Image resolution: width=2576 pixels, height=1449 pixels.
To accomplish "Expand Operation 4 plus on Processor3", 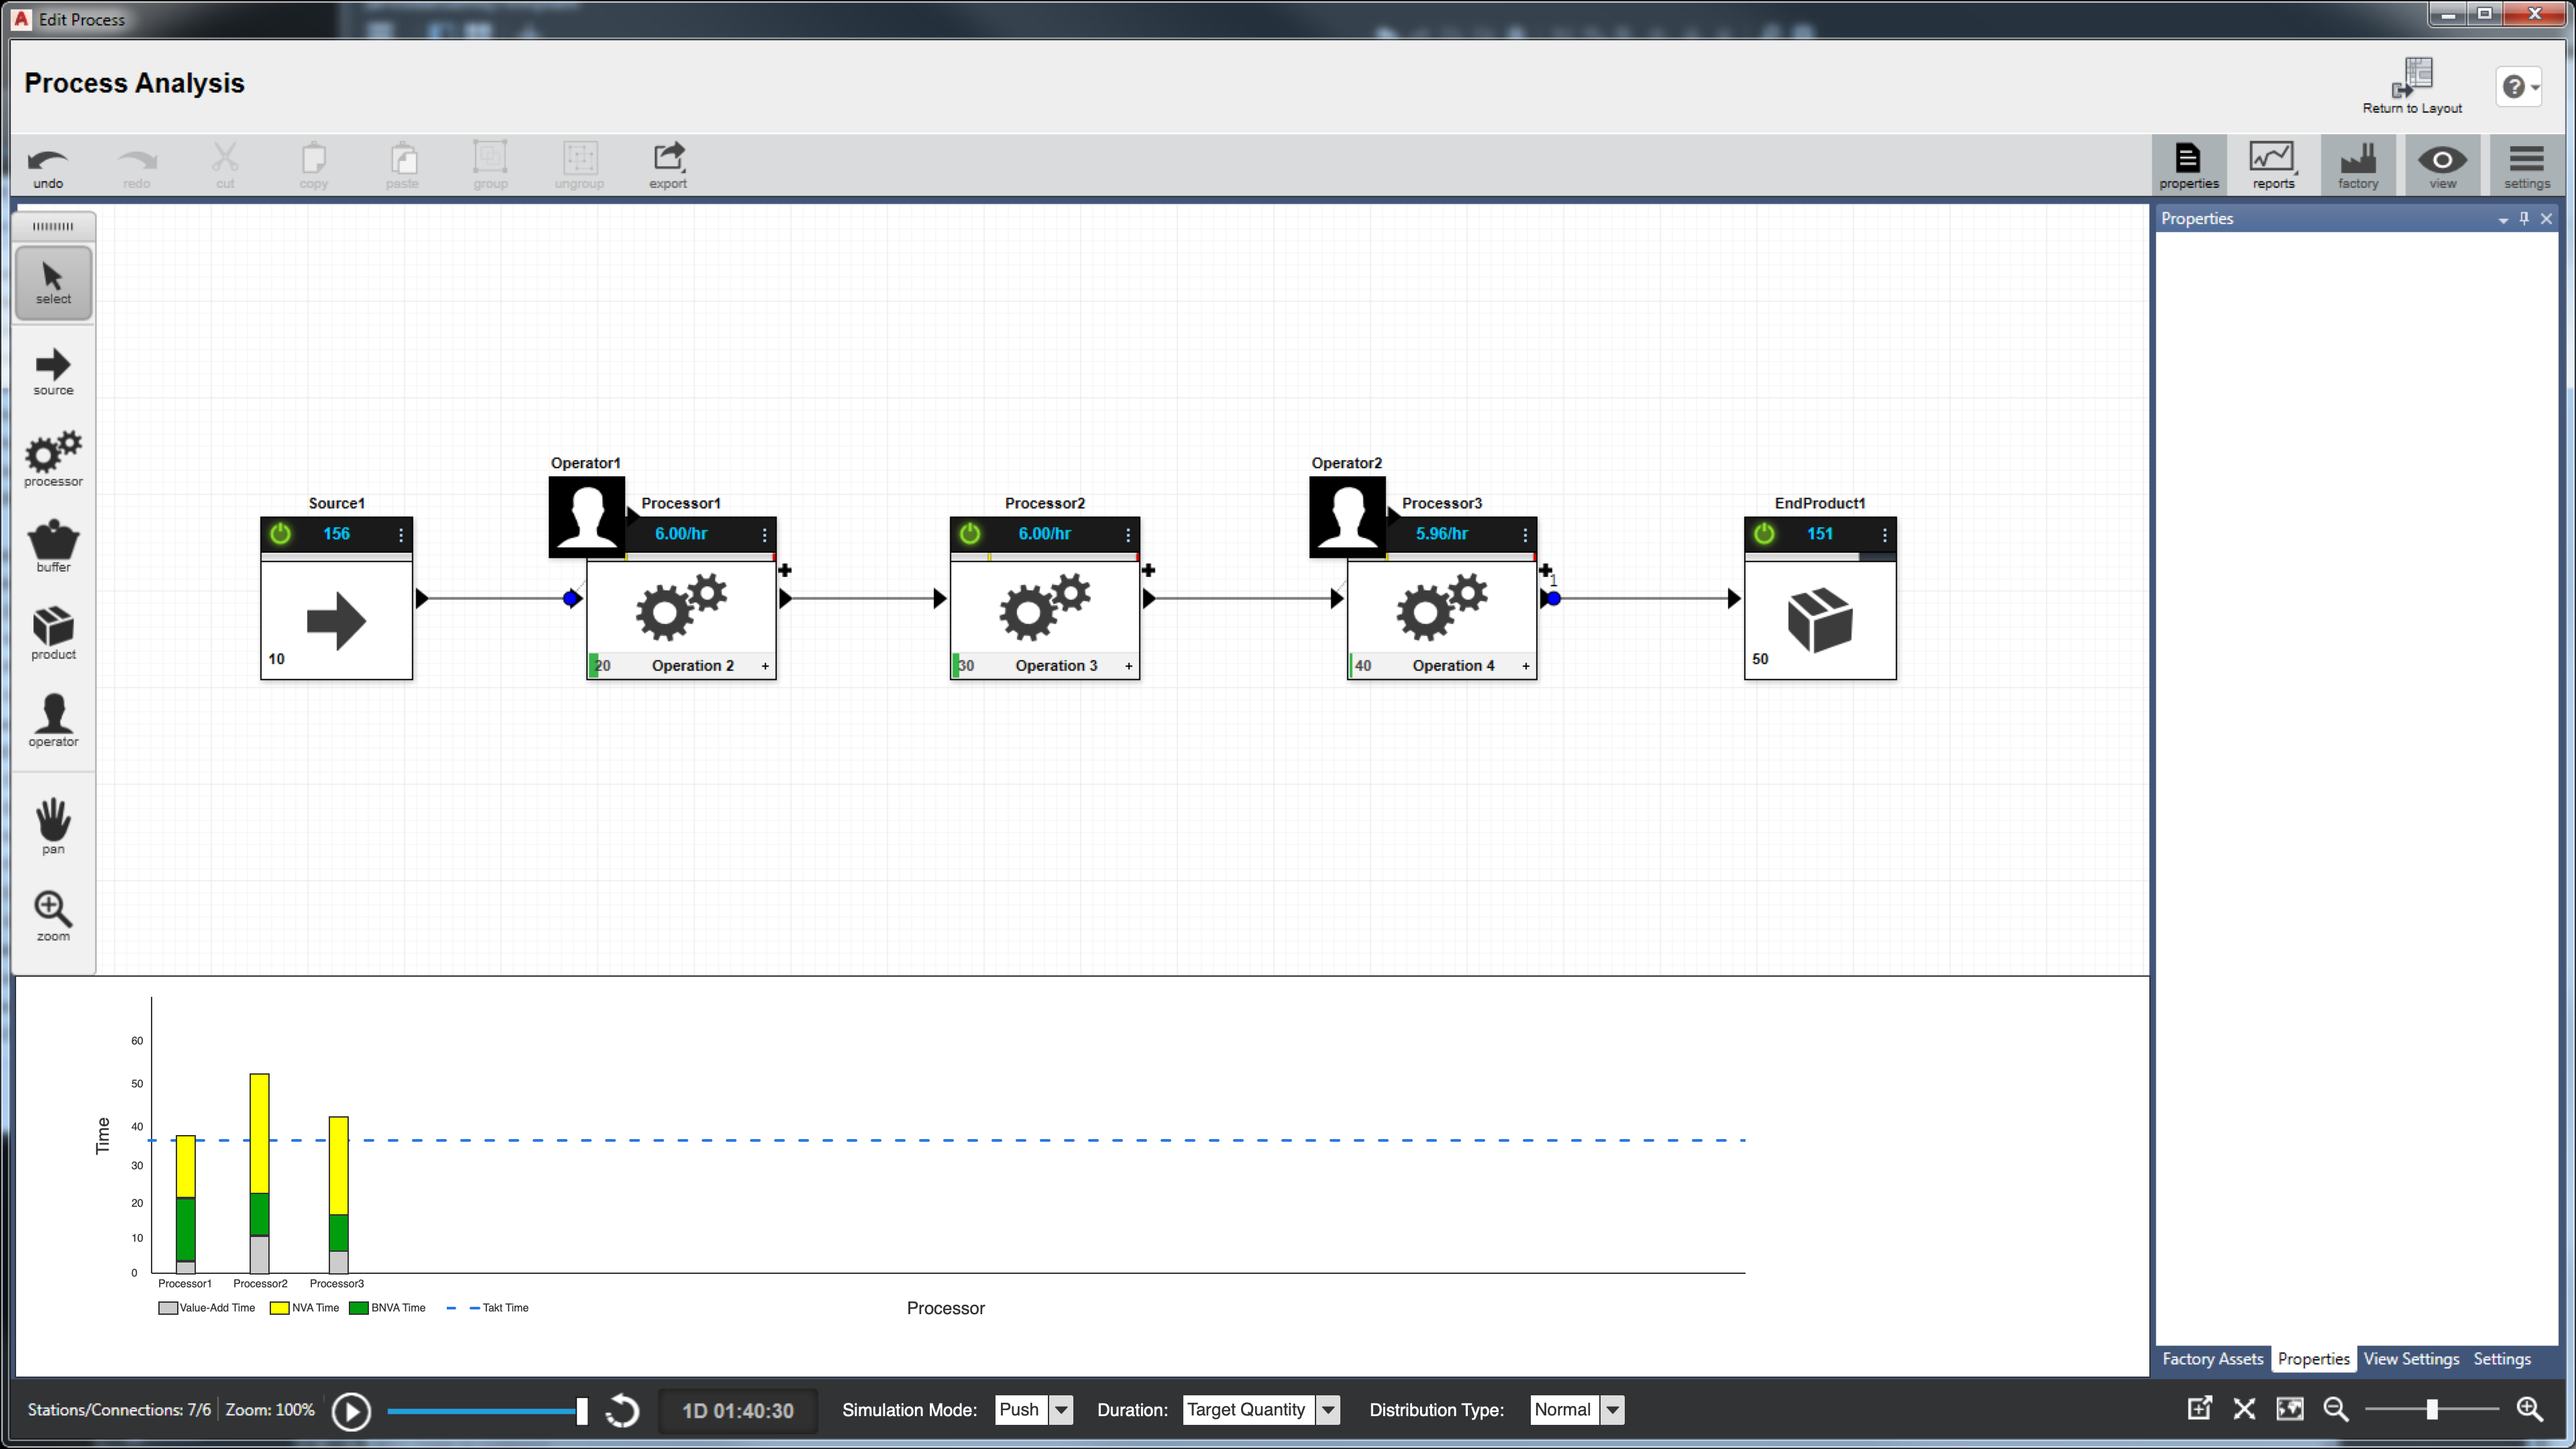I will [1526, 666].
